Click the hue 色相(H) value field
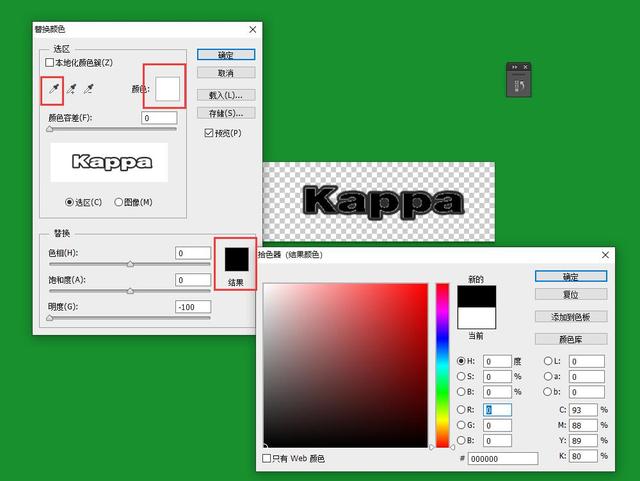This screenshot has height=481, width=640. [193, 253]
